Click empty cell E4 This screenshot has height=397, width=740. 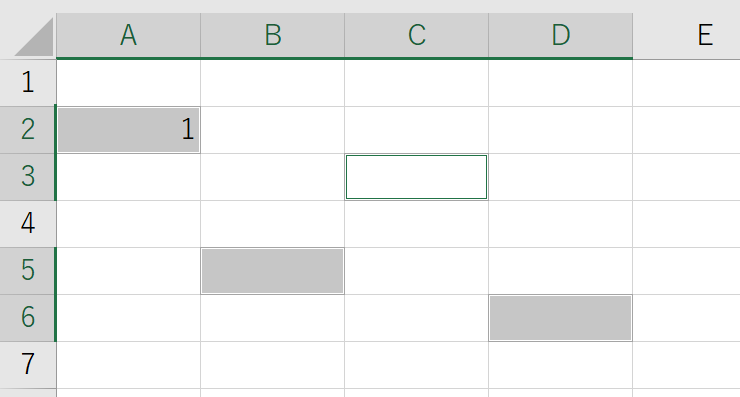(x=687, y=224)
